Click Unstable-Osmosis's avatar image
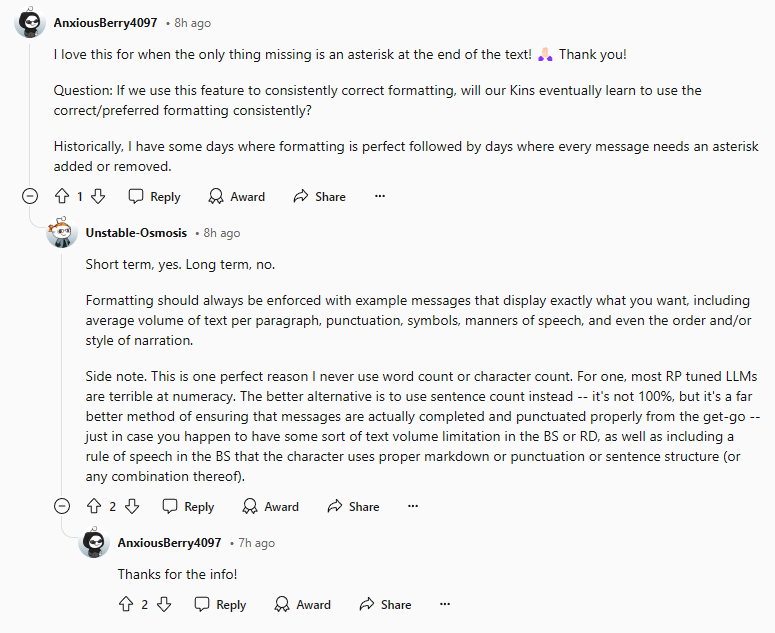 pos(62,232)
